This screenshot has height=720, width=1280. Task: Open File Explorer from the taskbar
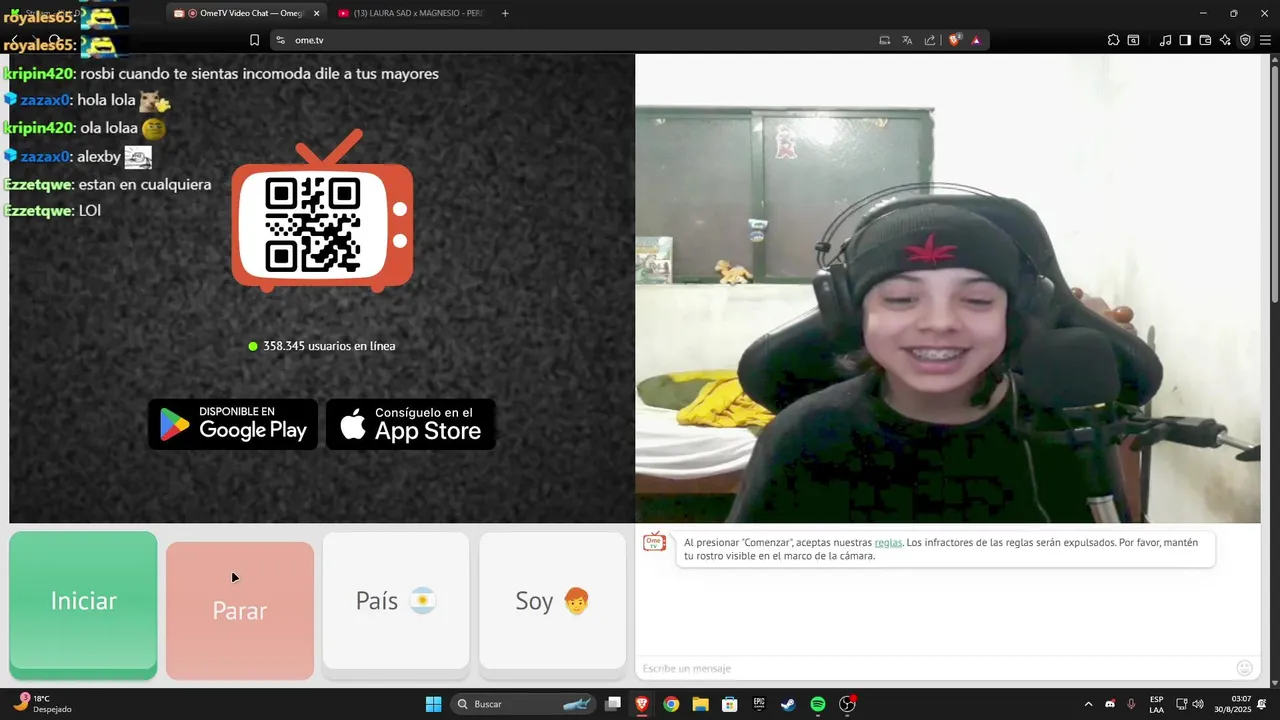[700, 704]
